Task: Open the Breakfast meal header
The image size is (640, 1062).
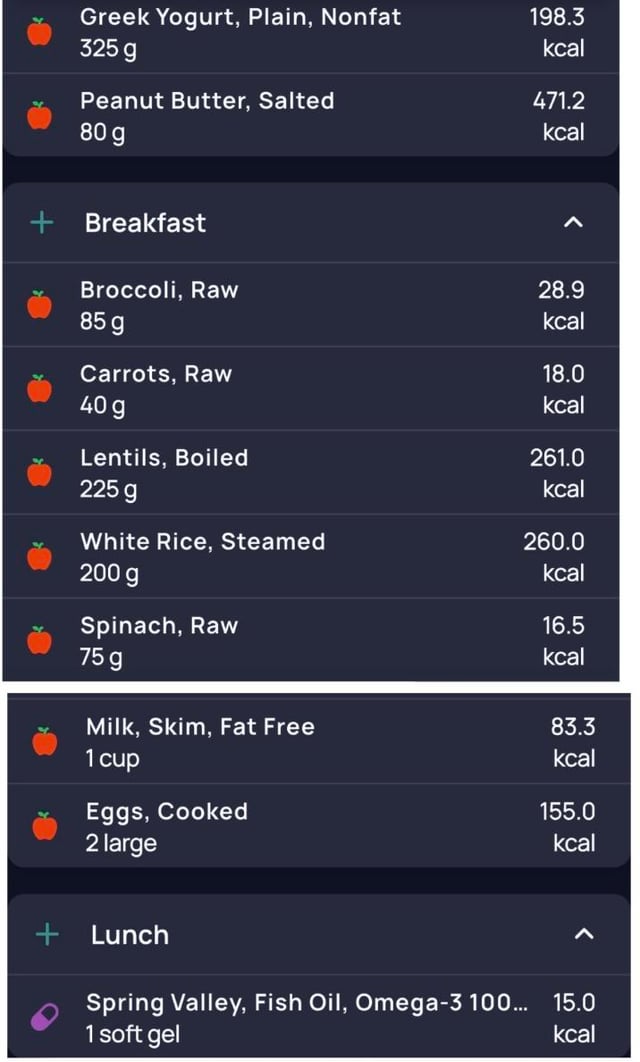Action: pyautogui.click(x=146, y=222)
